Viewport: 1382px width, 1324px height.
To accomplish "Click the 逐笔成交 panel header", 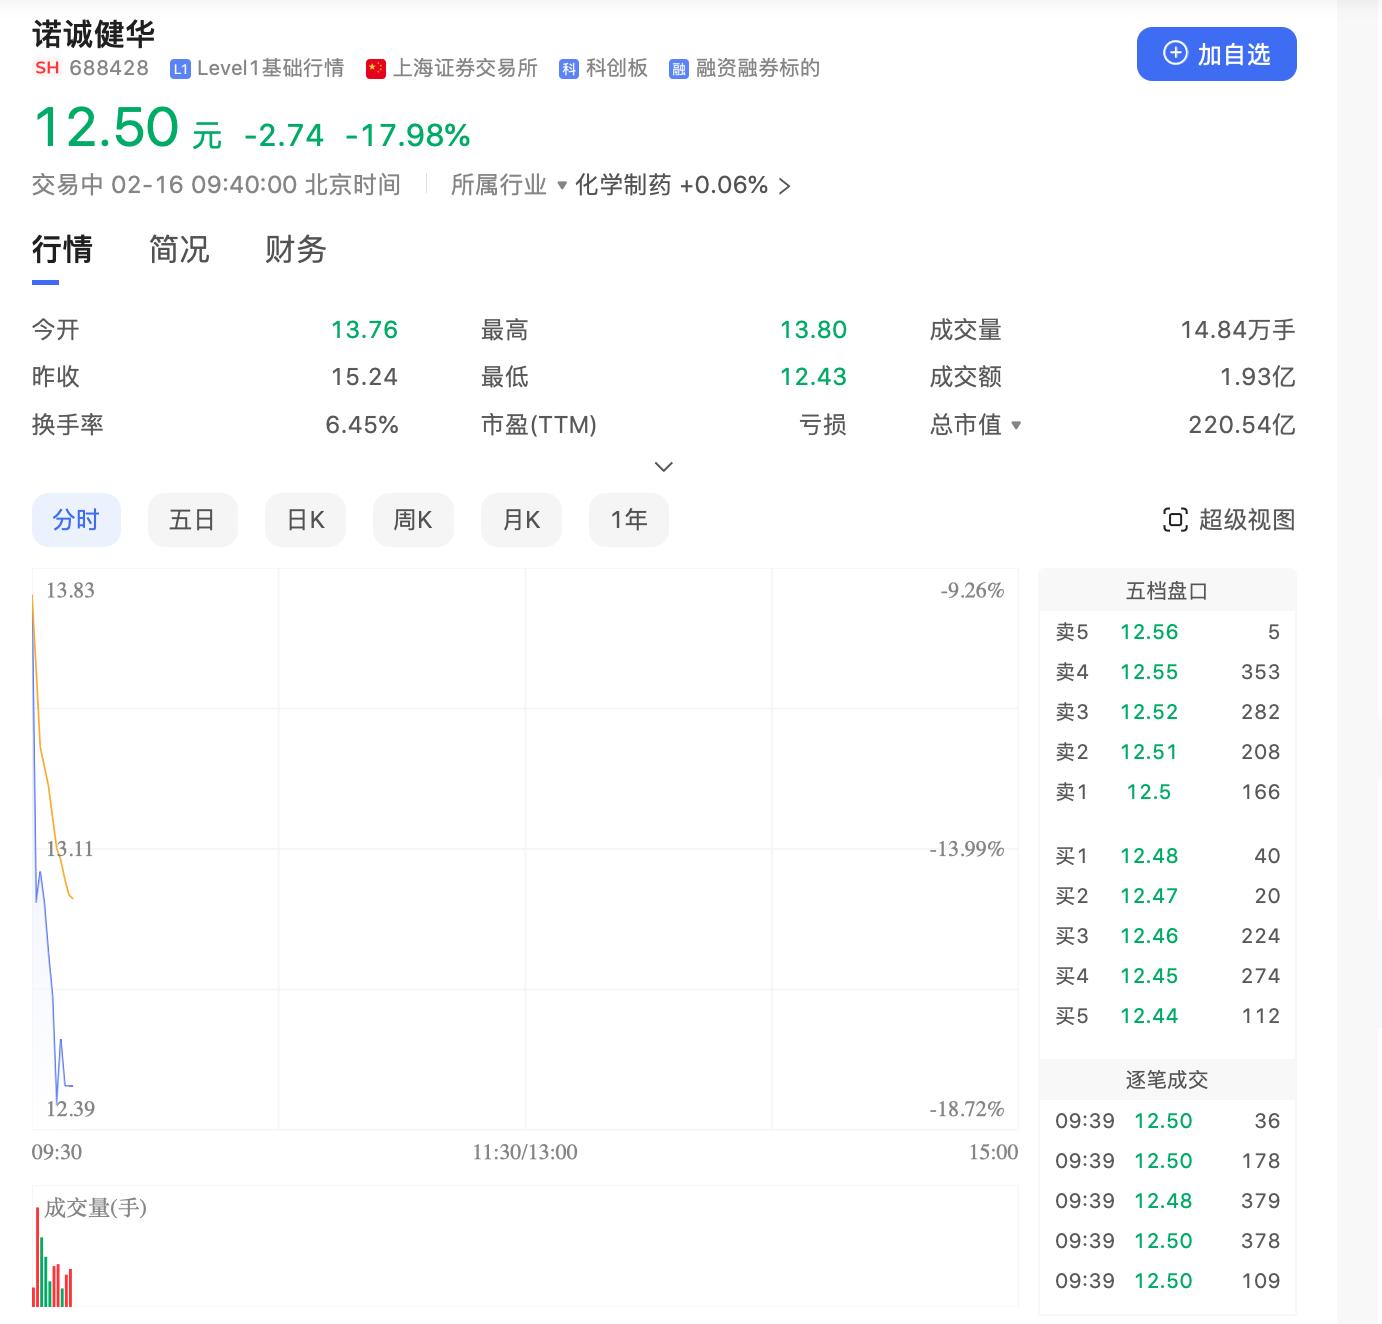I will tap(1167, 1080).
